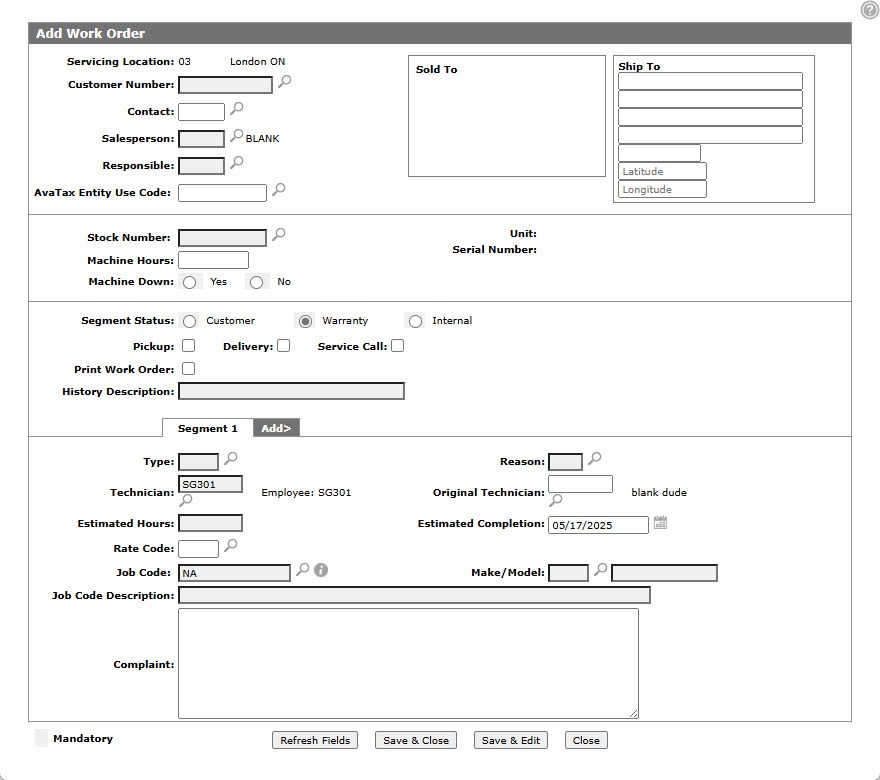Click the Refresh Fields button

pyautogui.click(x=315, y=740)
